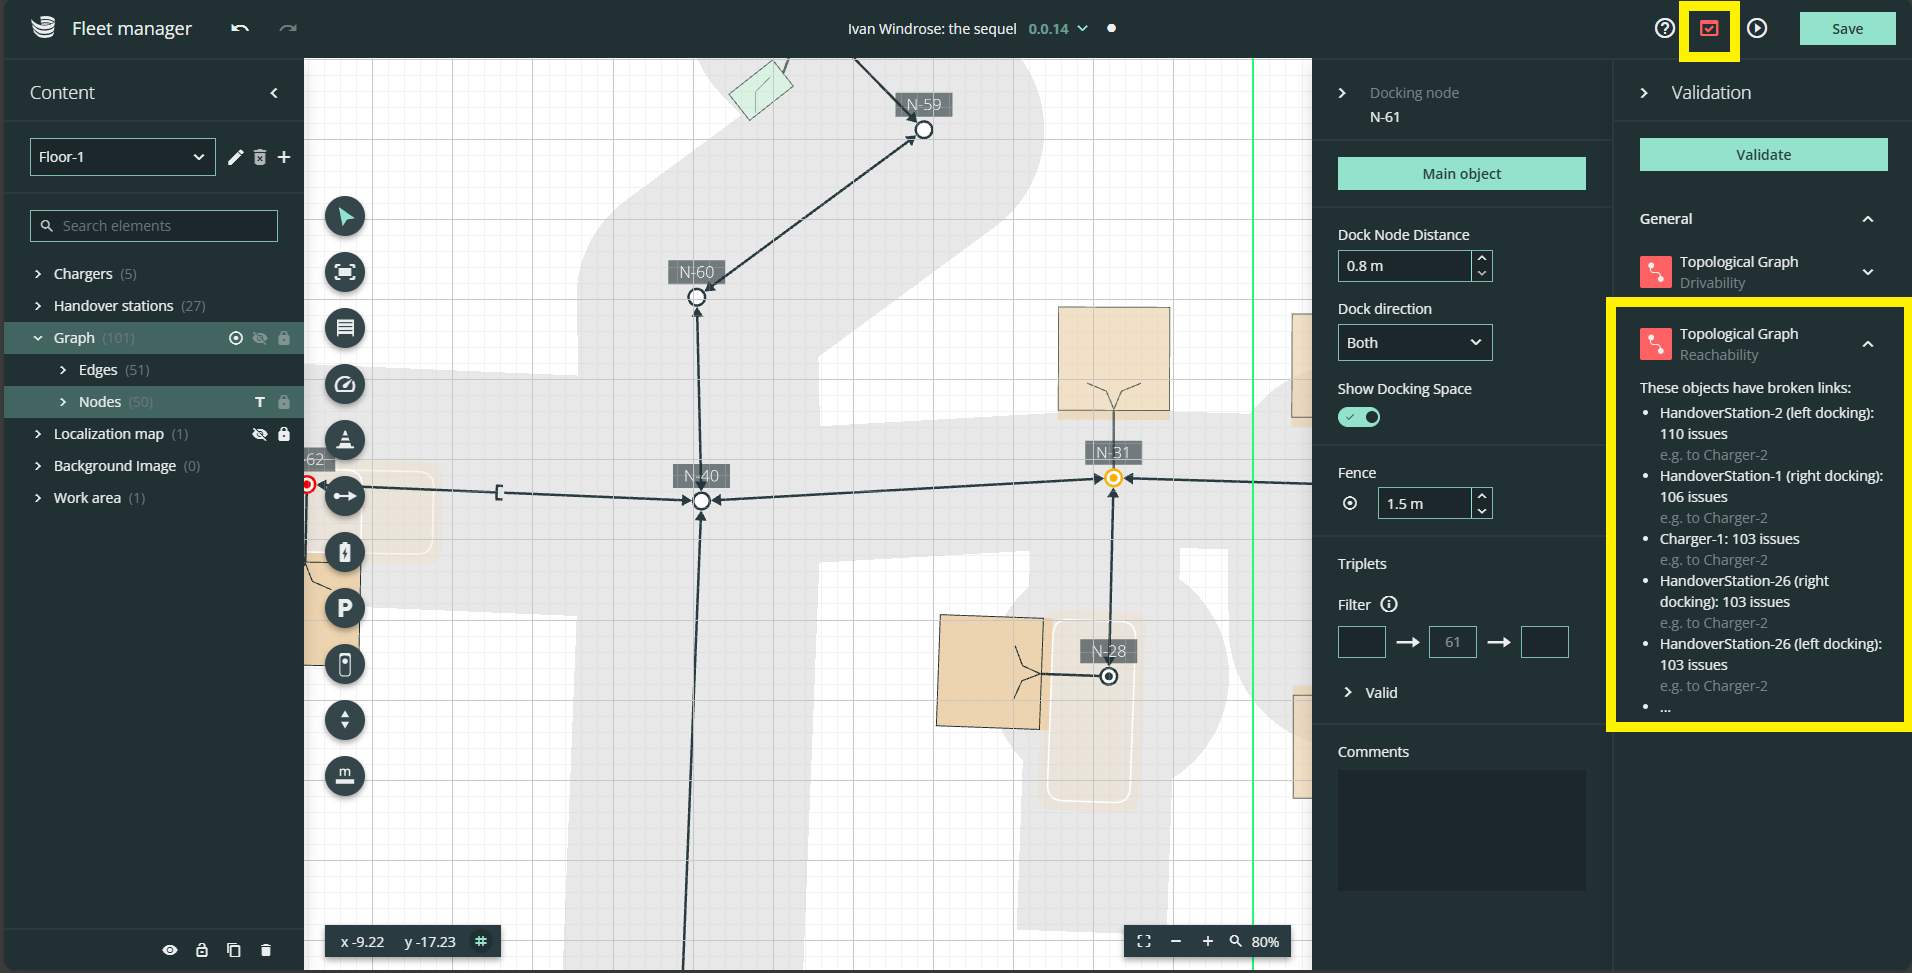Click the measure distance tool
Viewport: 1912px width, 973px height.
345,776
